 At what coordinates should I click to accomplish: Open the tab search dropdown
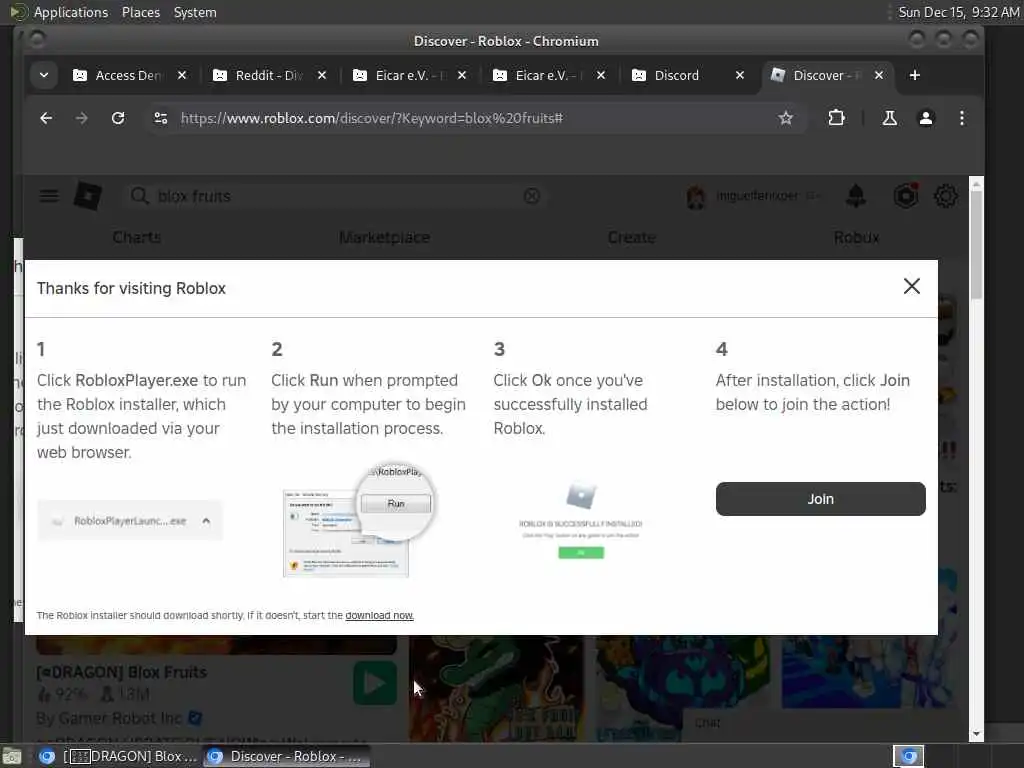pyautogui.click(x=44, y=75)
